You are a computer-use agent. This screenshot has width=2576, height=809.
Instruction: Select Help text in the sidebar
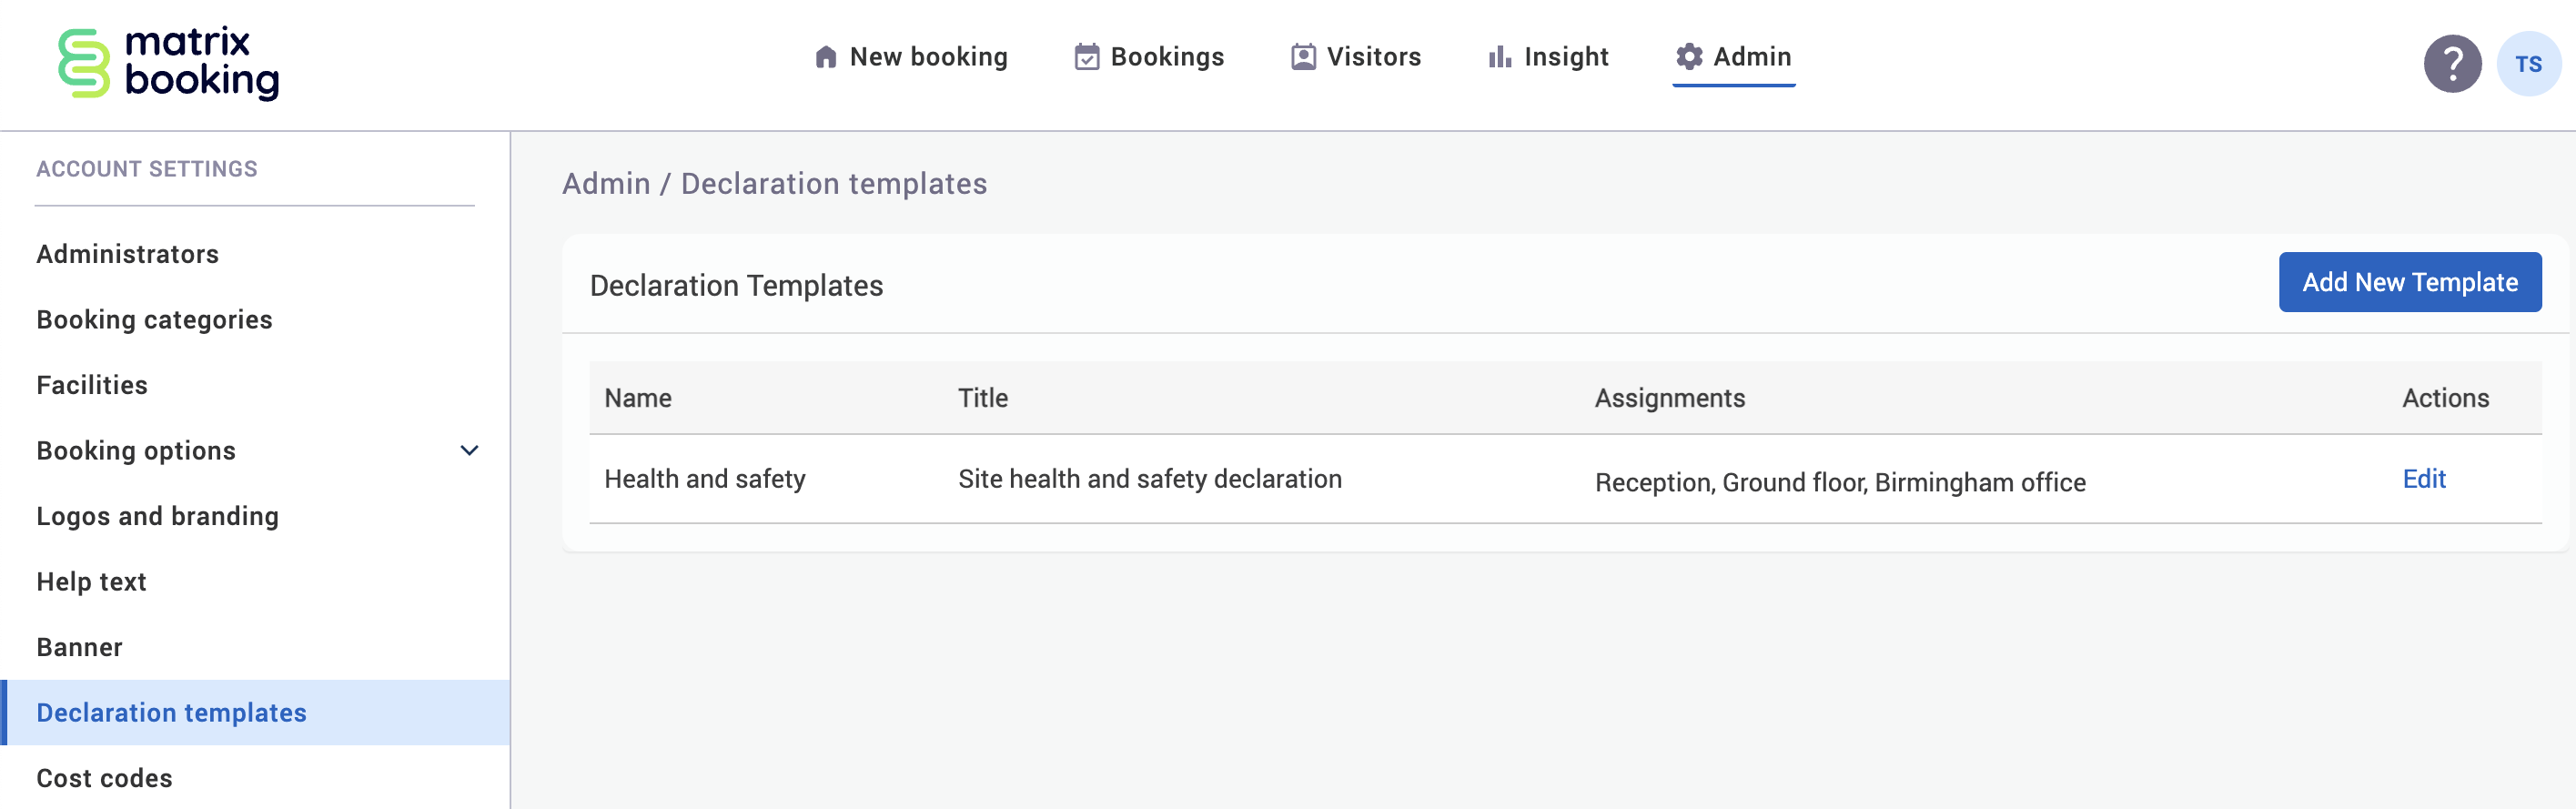click(91, 582)
